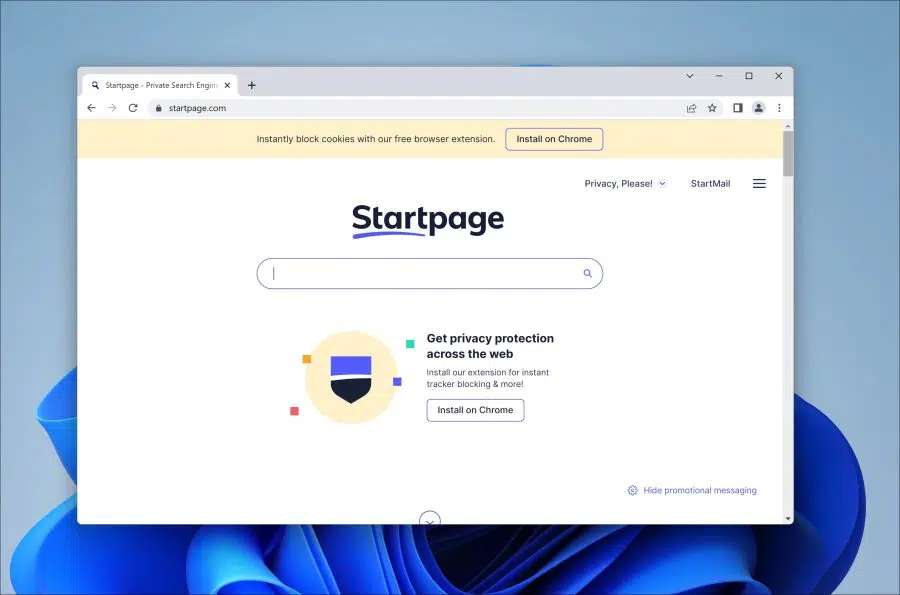Share this page using the share icon
Image resolution: width=900 pixels, height=595 pixels.
coord(691,108)
